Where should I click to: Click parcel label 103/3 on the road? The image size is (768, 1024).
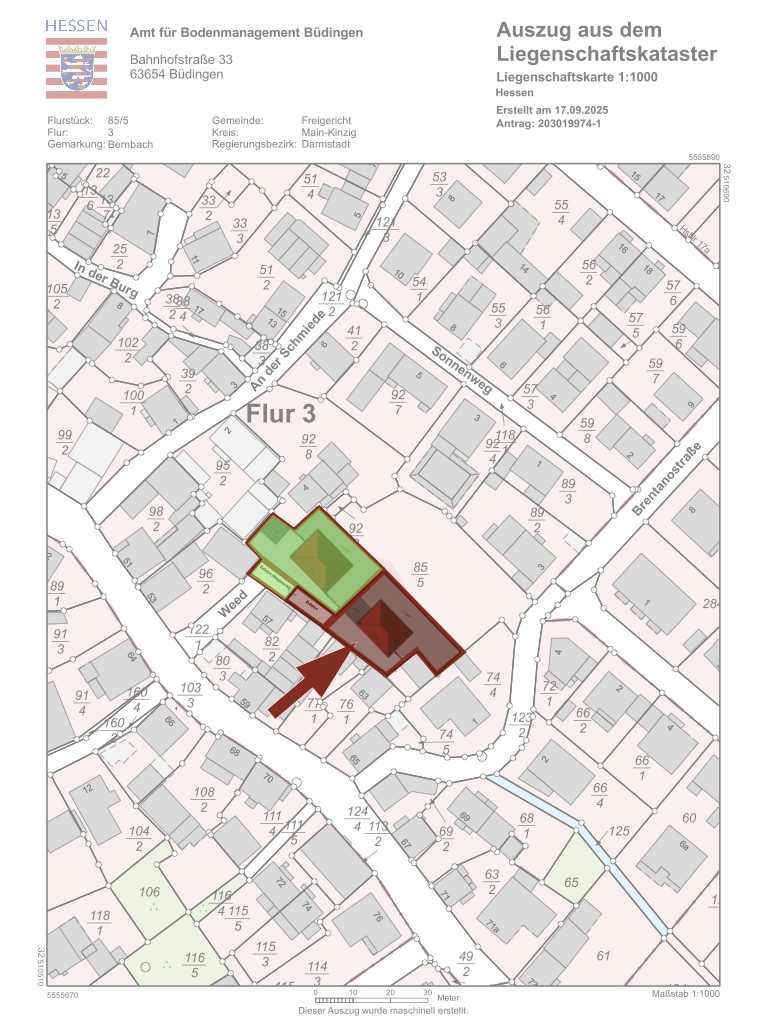[191, 694]
